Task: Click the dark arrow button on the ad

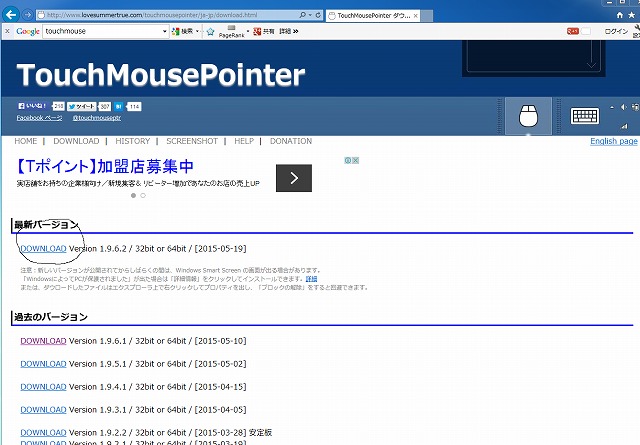Action: point(294,178)
